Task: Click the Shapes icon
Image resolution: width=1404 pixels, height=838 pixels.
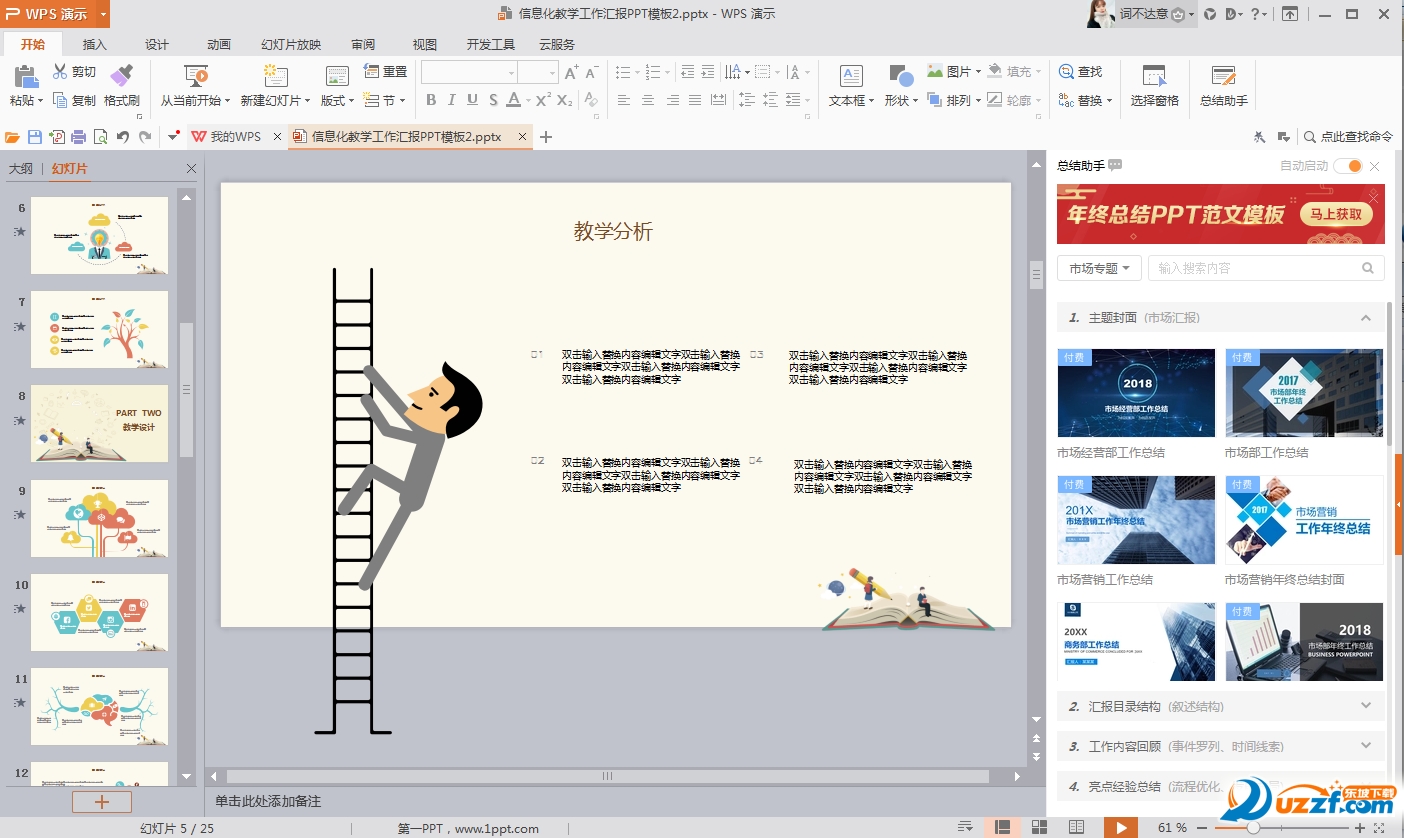Action: point(900,77)
